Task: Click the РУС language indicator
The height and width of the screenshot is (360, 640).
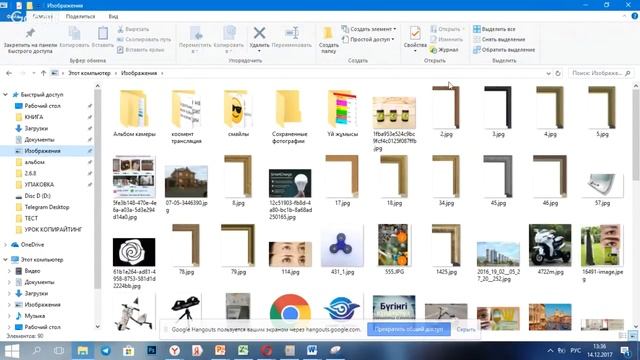Action: coord(576,351)
